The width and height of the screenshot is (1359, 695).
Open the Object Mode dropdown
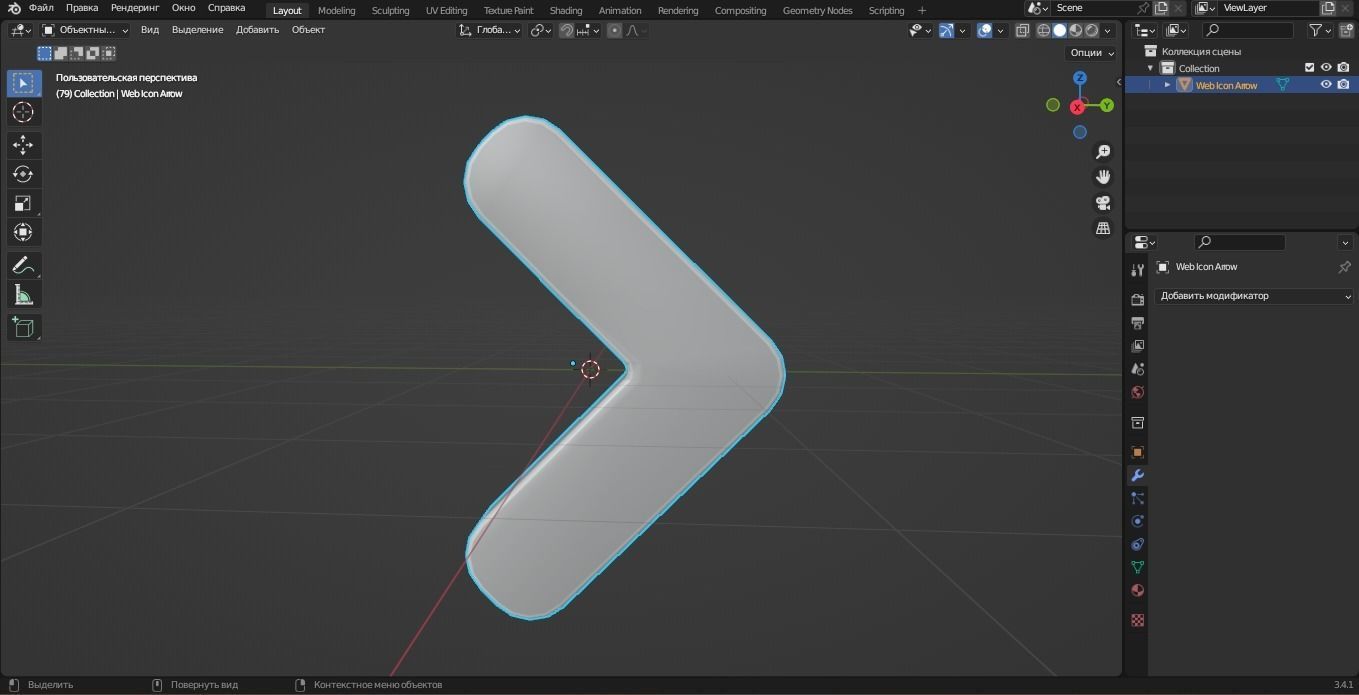pyautogui.click(x=85, y=30)
